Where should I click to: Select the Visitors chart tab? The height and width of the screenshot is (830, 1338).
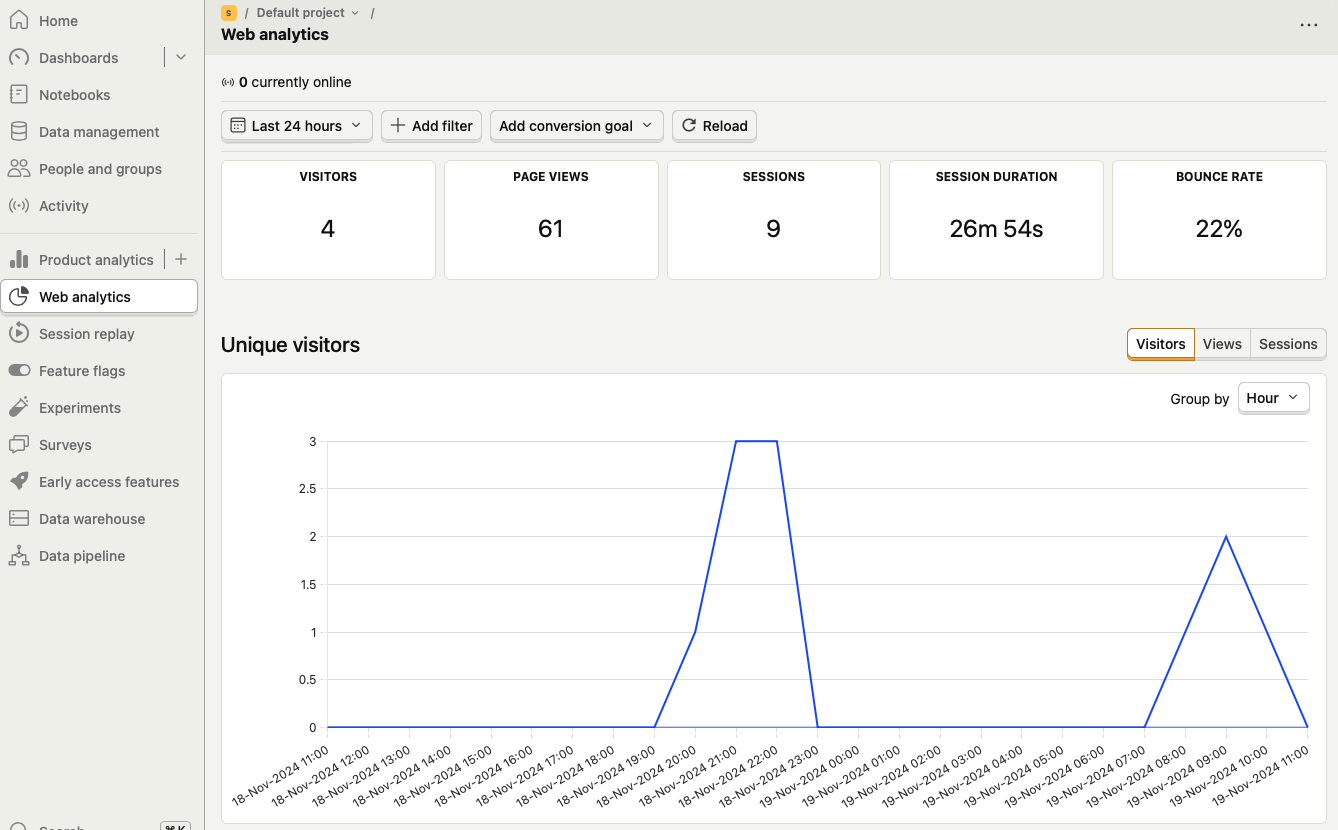[x=1161, y=344]
